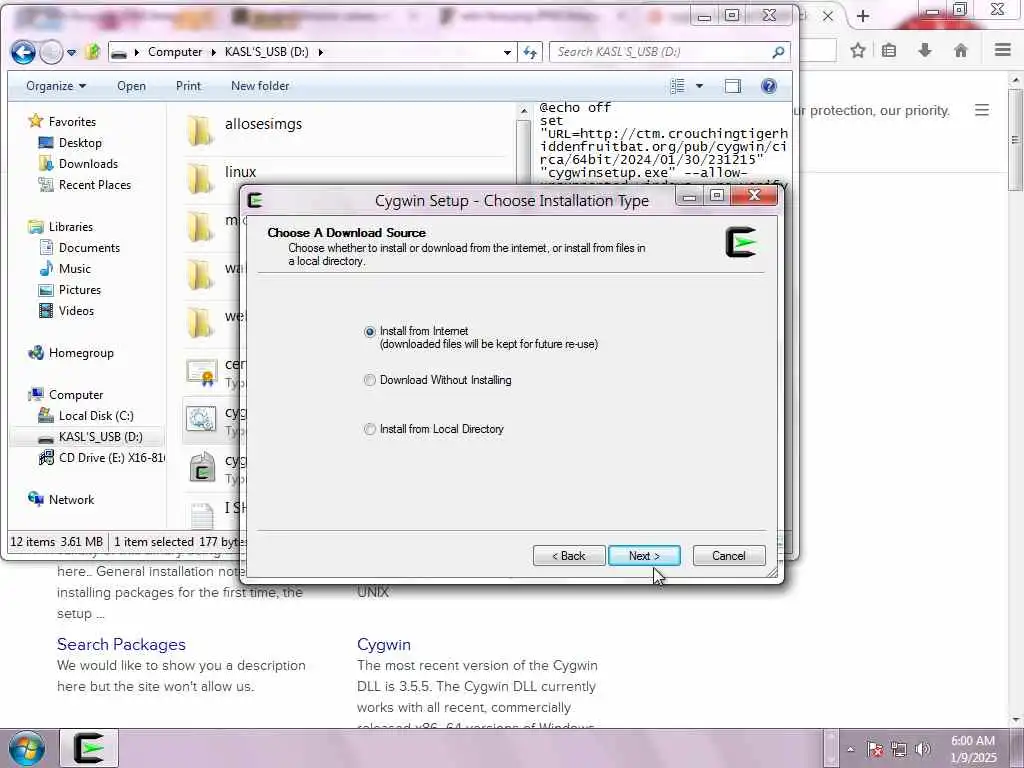This screenshot has height=768, width=1024.
Task: Open Cygwin link on webpage
Action: coord(384,644)
